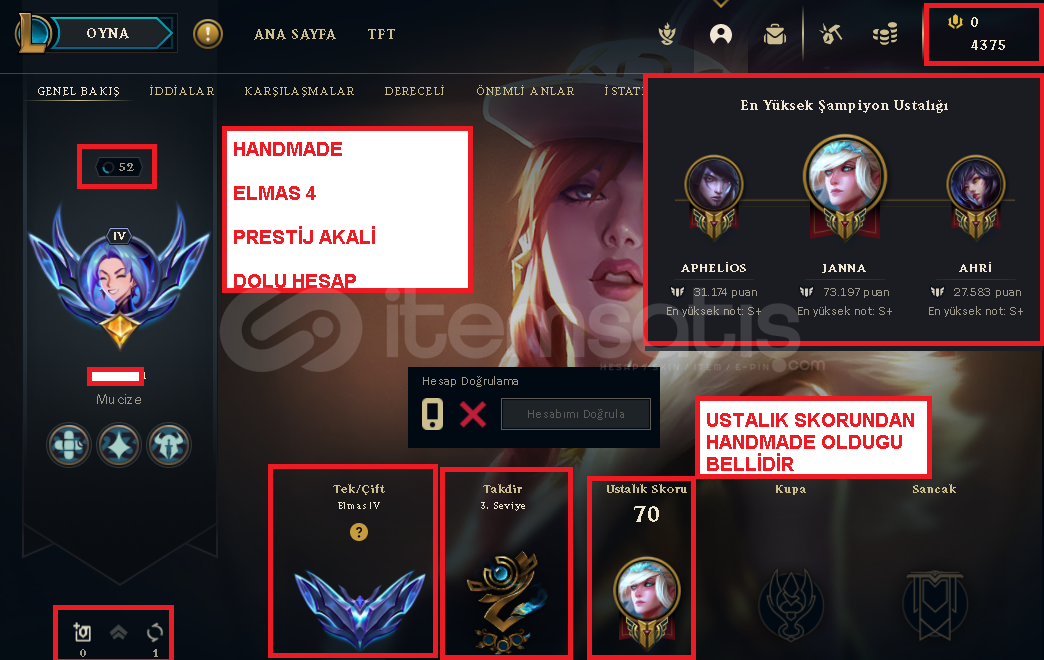Open the DERECELİ ranked tab
1044x660 pixels.
coord(414,91)
